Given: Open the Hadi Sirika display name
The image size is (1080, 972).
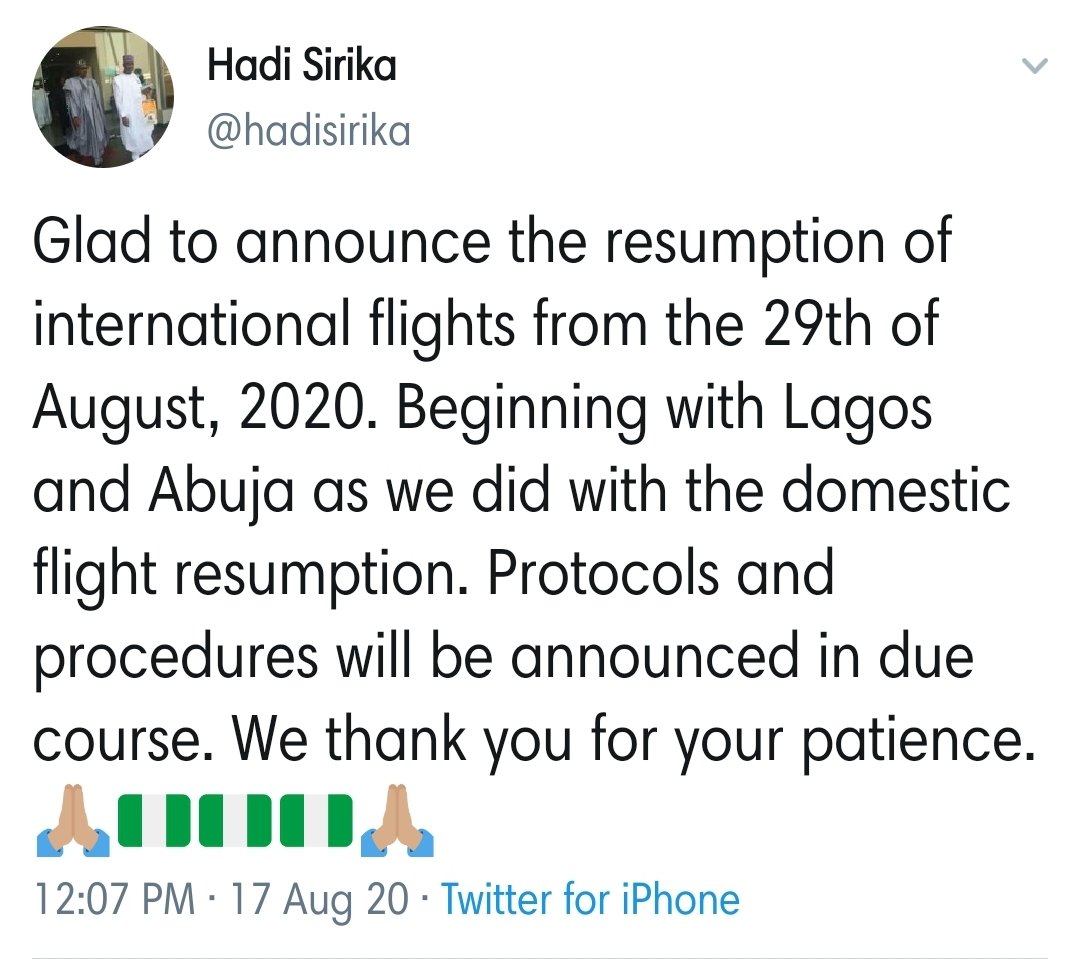Looking at the screenshot, I should point(301,66).
